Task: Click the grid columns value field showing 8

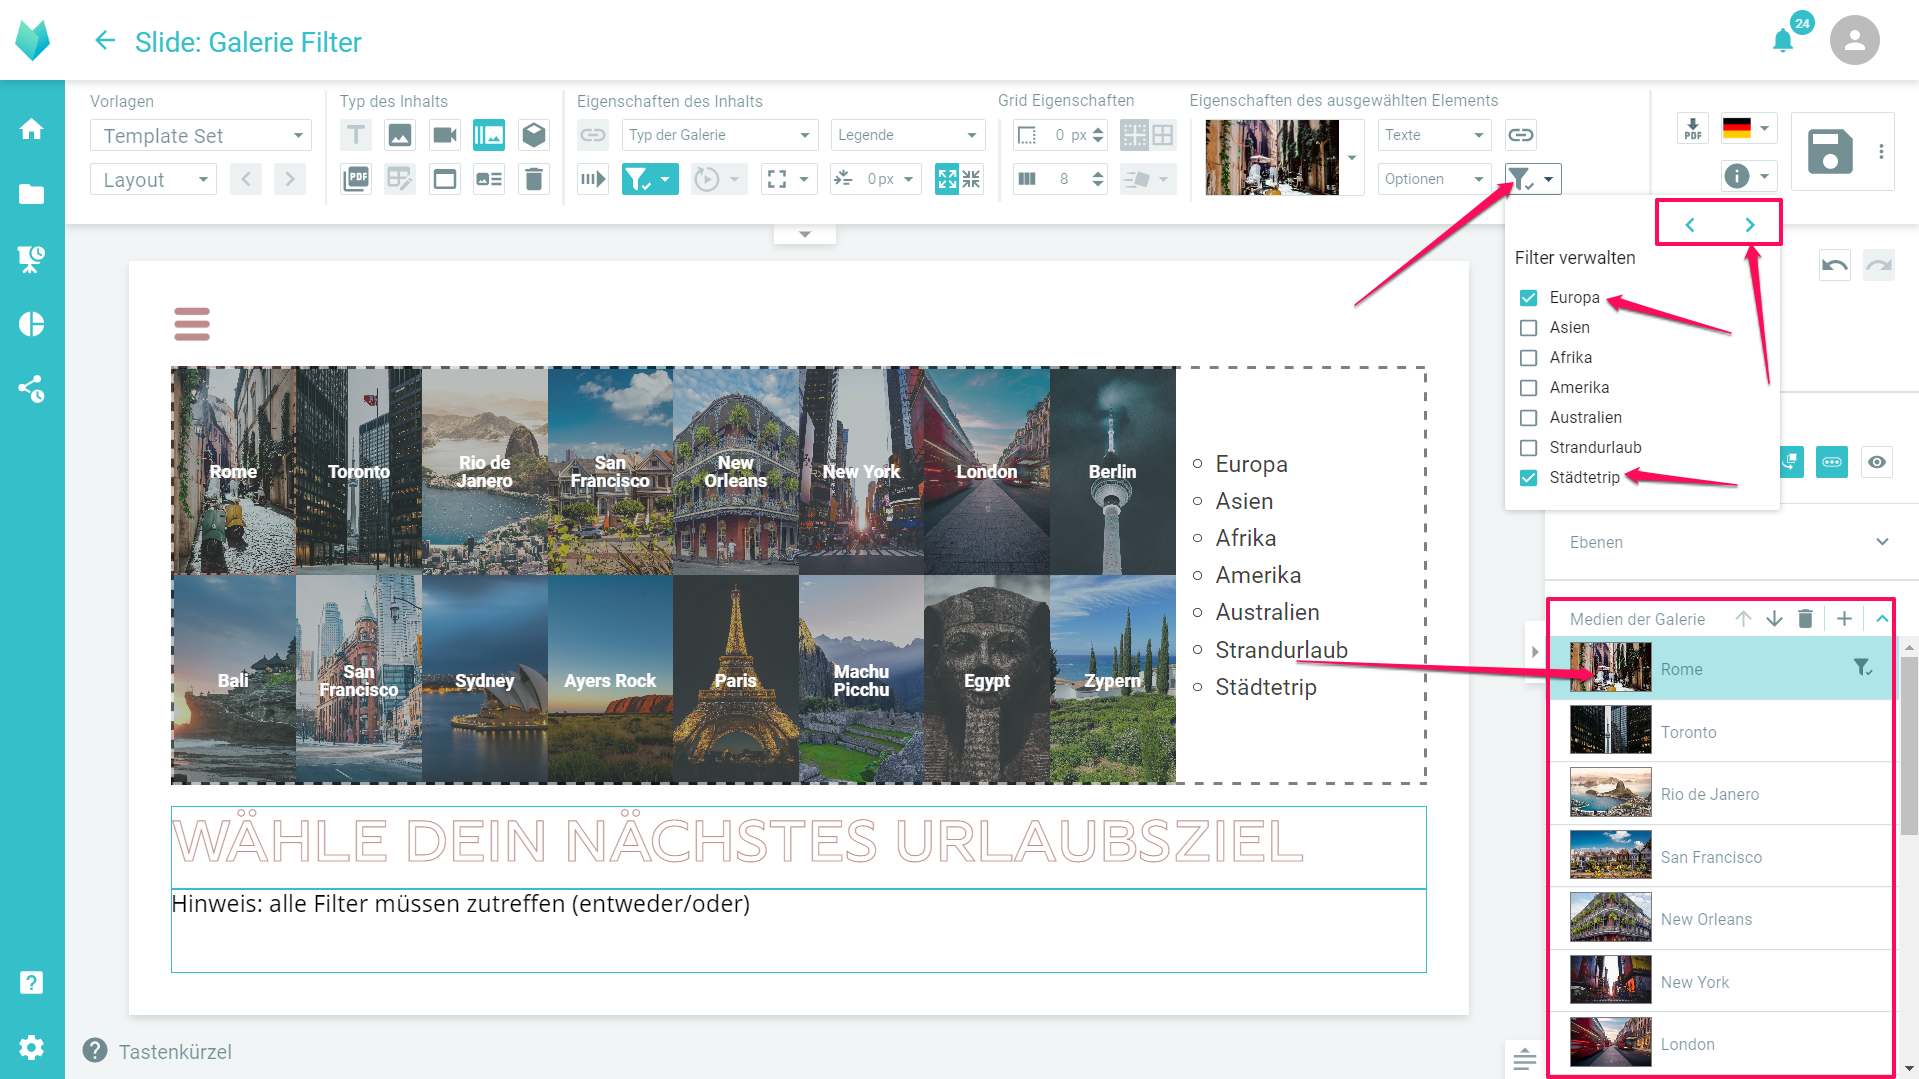Action: (x=1064, y=179)
